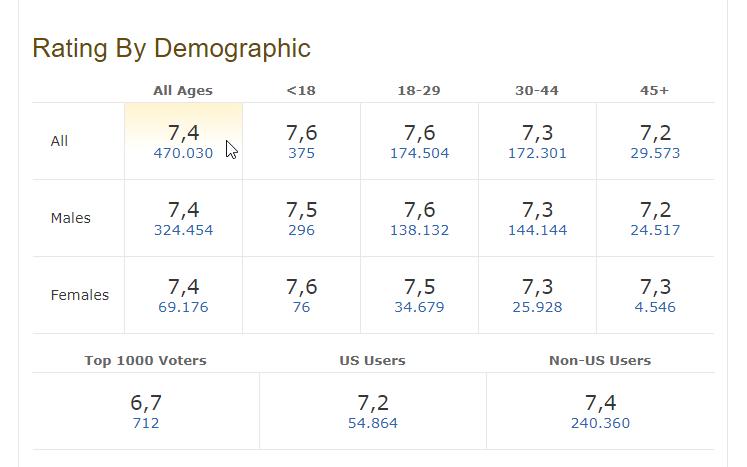Viewport: 747px width, 467px height.
Task: Click the 296 votes link for males under 18
Action: (301, 231)
